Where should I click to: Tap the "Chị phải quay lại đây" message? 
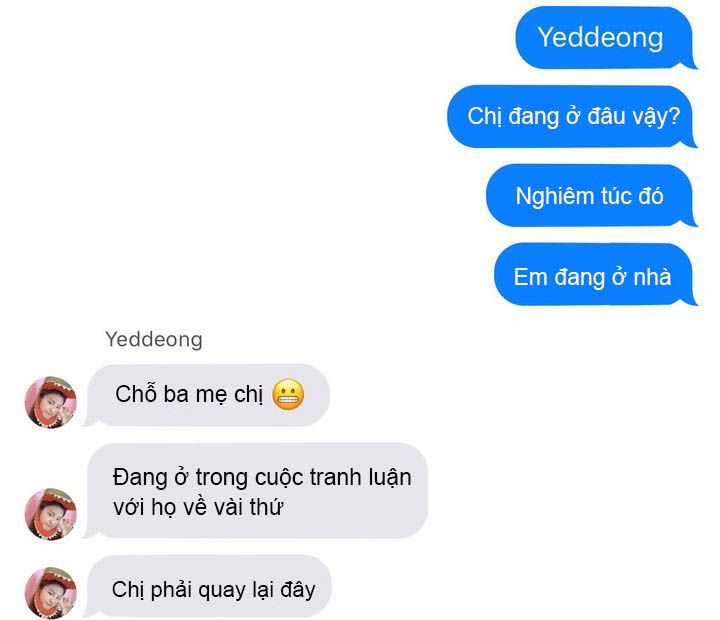pyautogui.click(x=208, y=586)
